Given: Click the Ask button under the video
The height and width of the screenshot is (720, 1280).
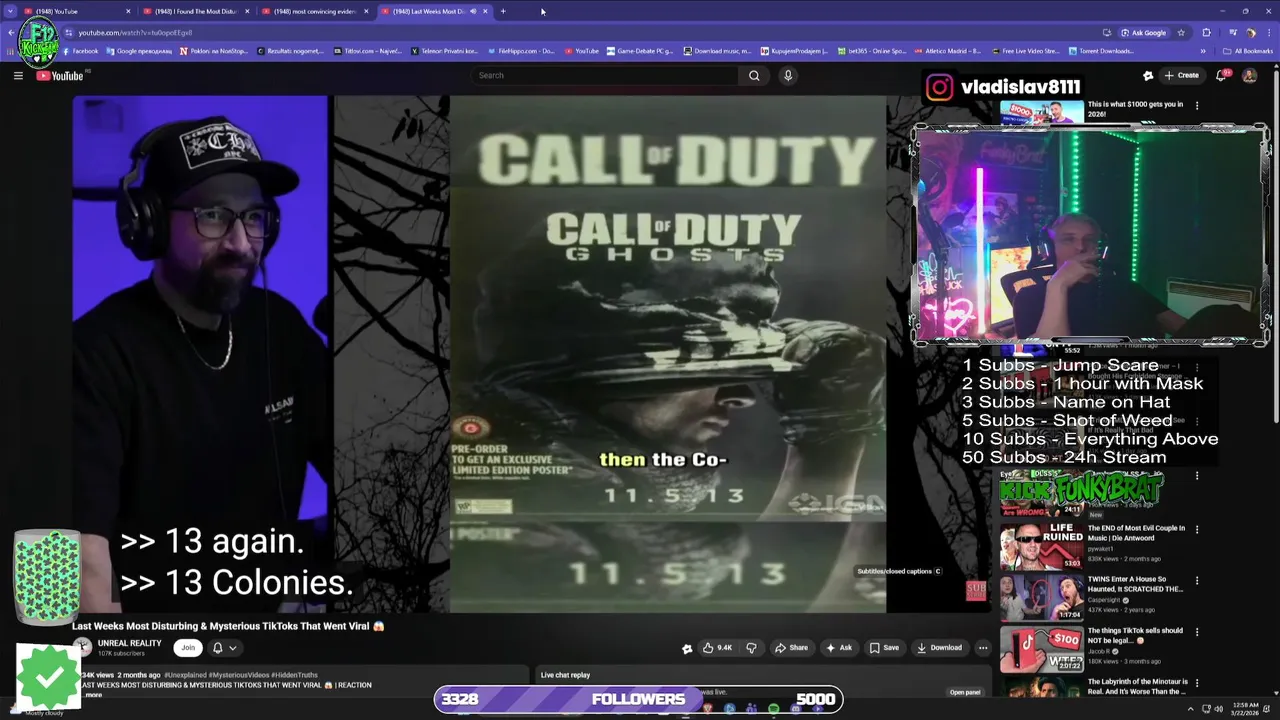Looking at the screenshot, I should click(838, 648).
